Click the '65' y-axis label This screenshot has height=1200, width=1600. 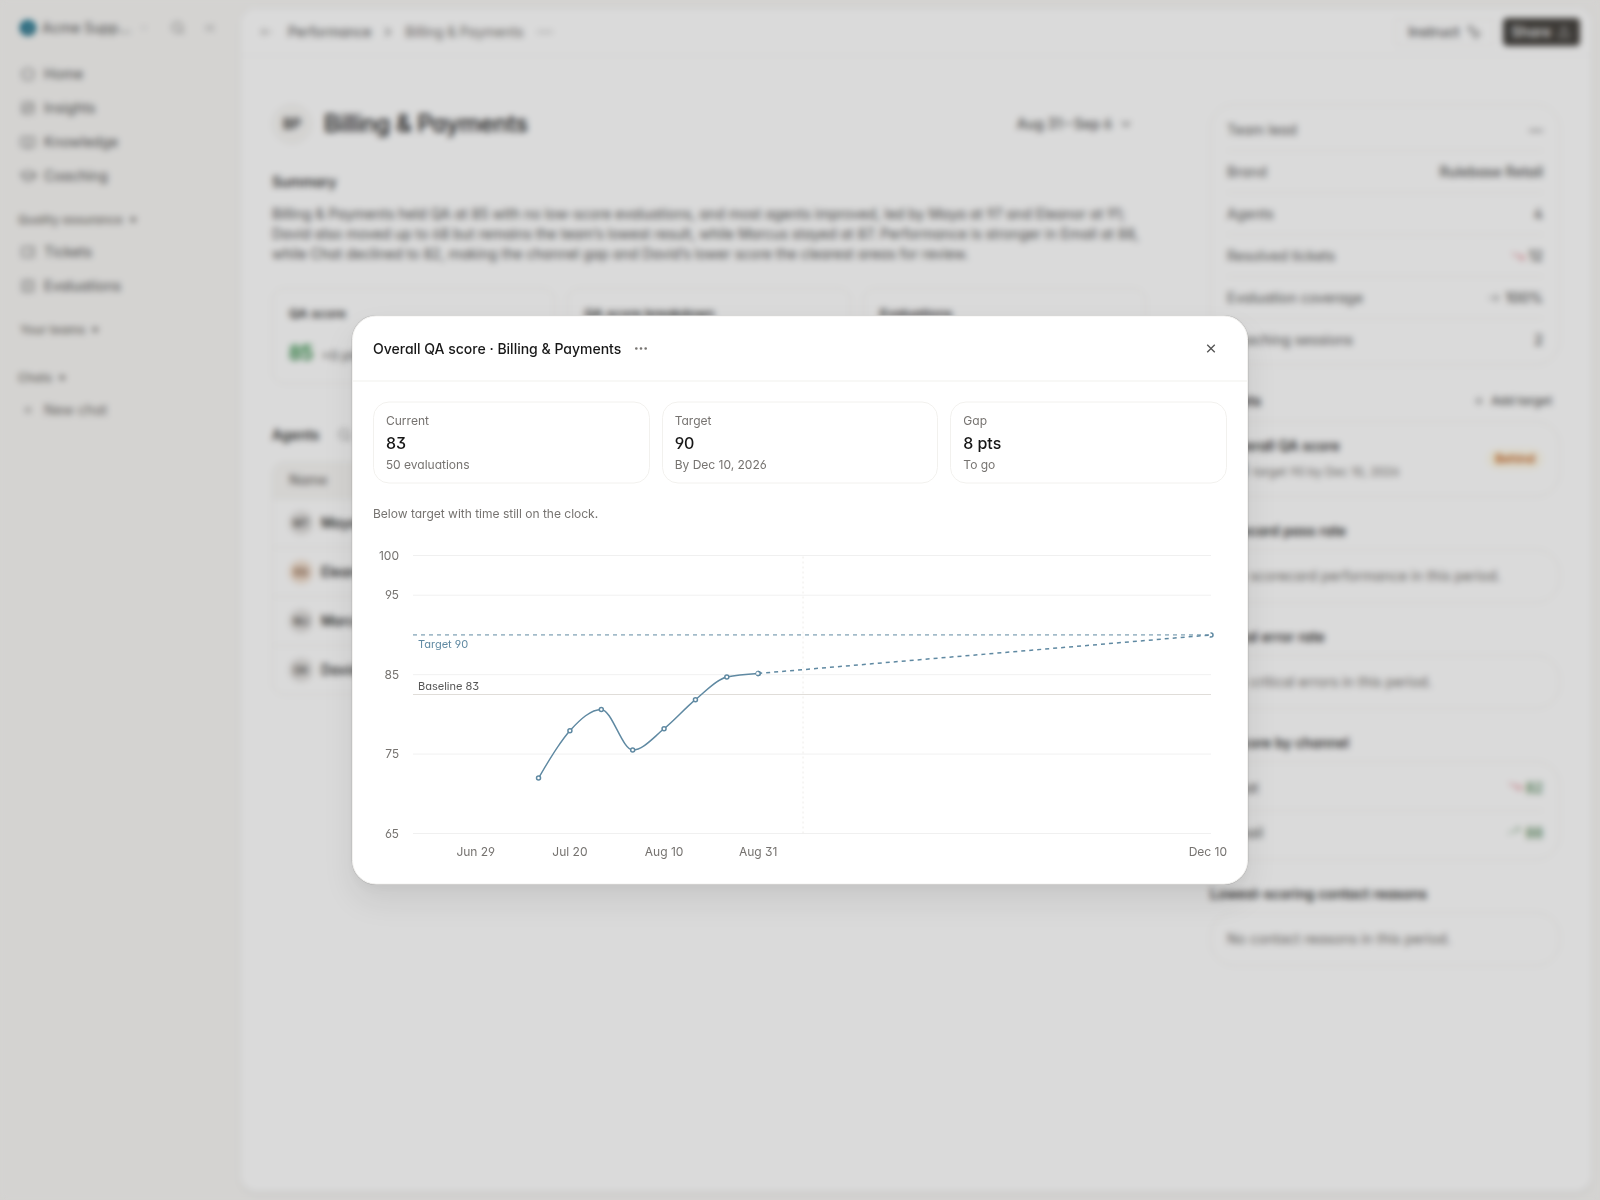point(392,834)
